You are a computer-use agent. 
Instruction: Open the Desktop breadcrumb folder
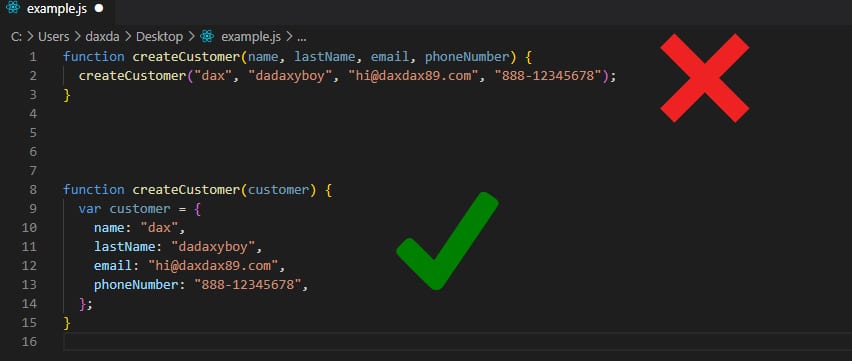[159, 36]
